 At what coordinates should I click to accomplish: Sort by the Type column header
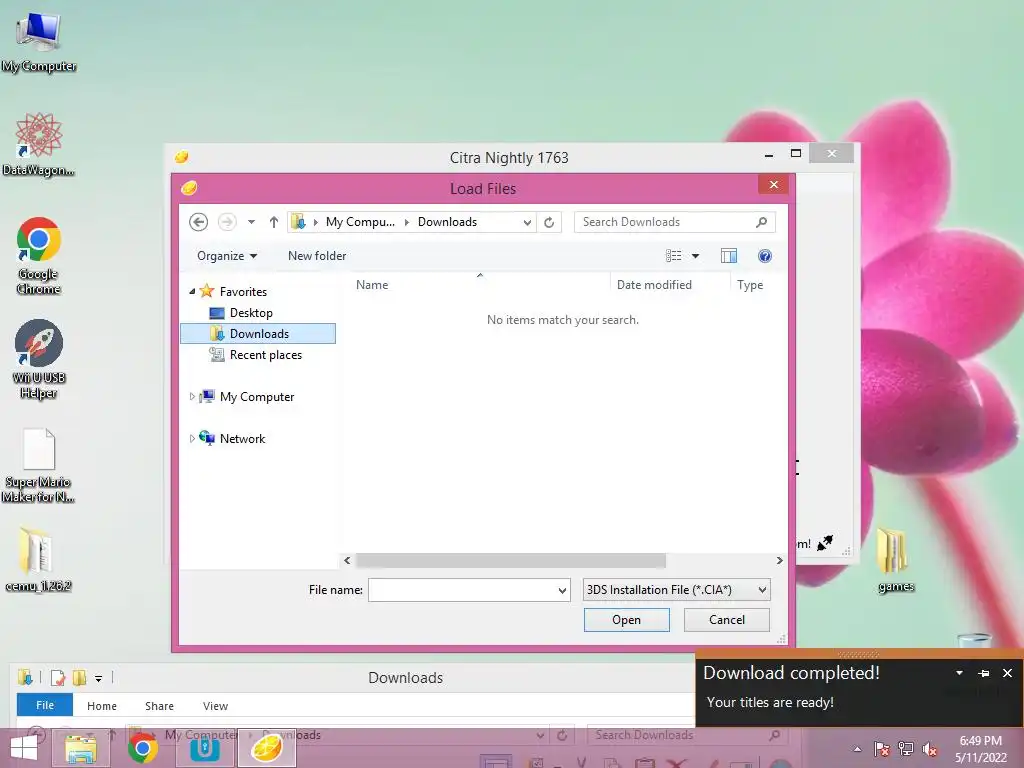(x=750, y=285)
